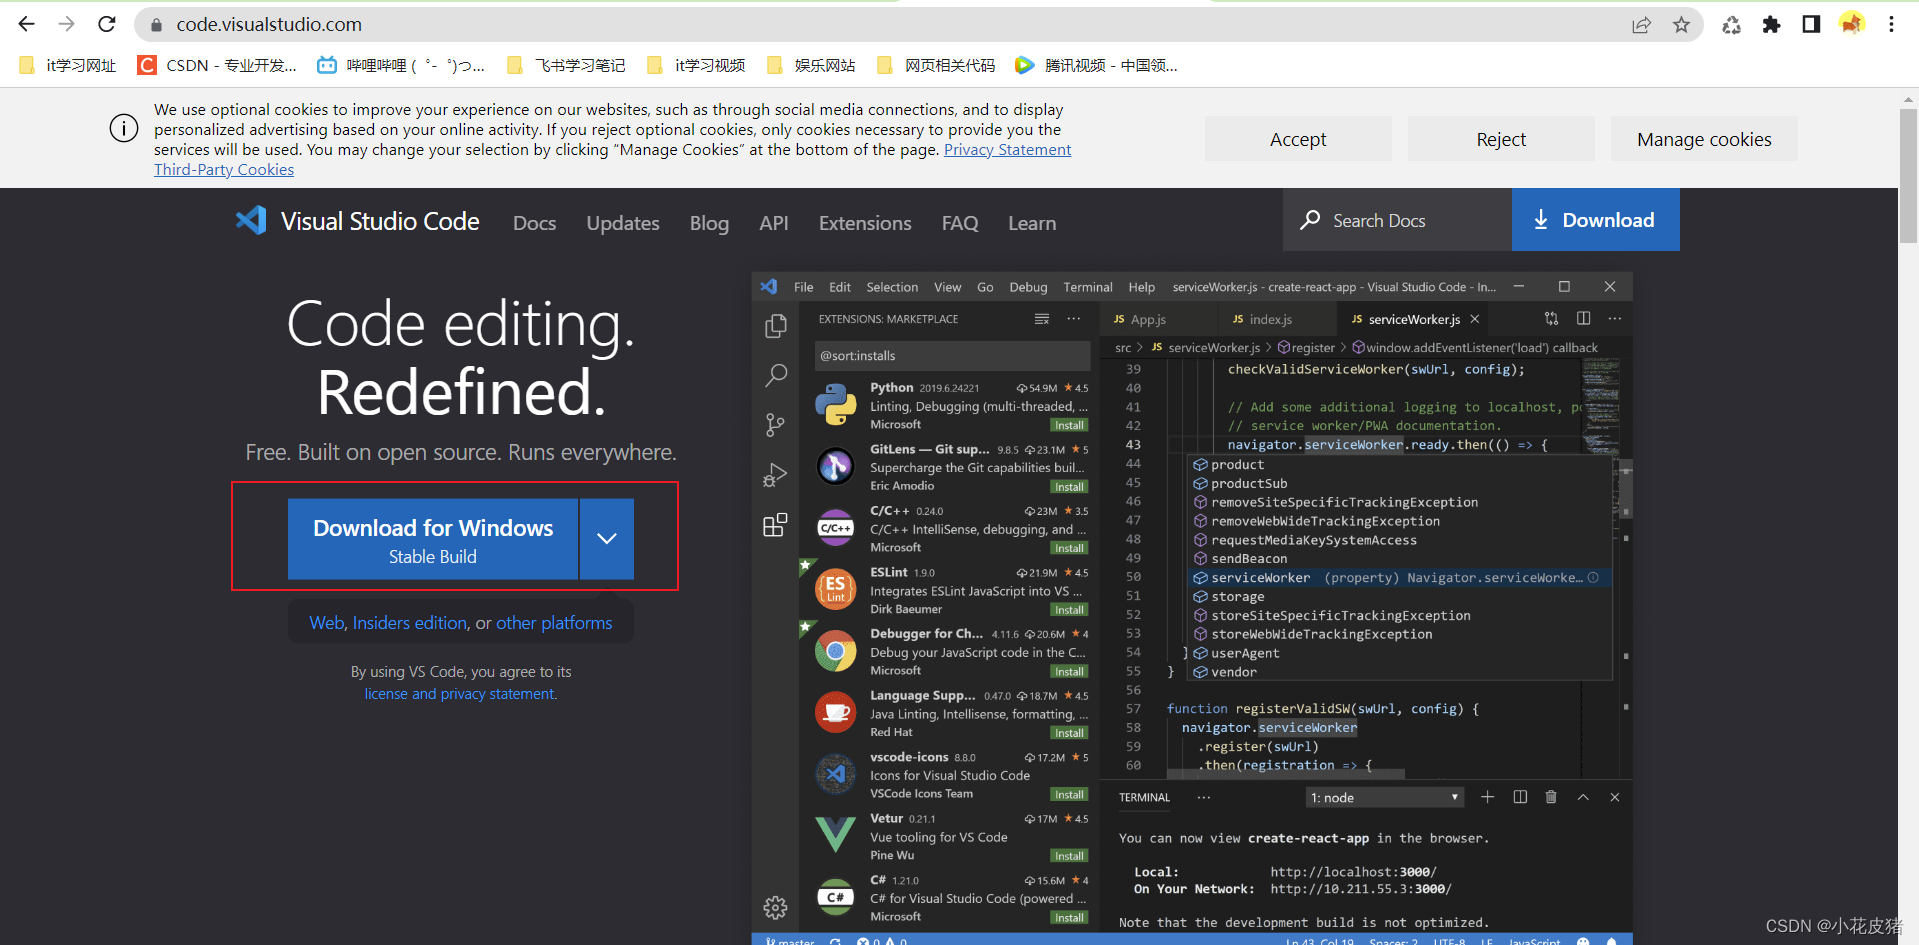
Task: Open the '1: node' terminal dropdown
Action: [1385, 797]
